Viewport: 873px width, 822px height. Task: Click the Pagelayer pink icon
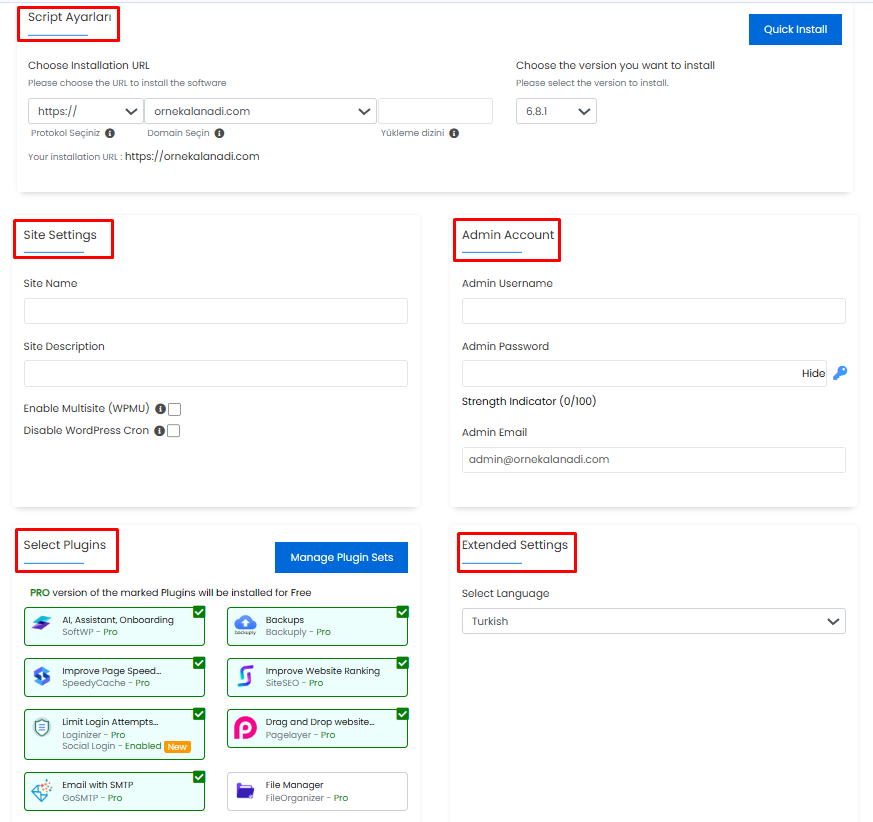pos(245,728)
